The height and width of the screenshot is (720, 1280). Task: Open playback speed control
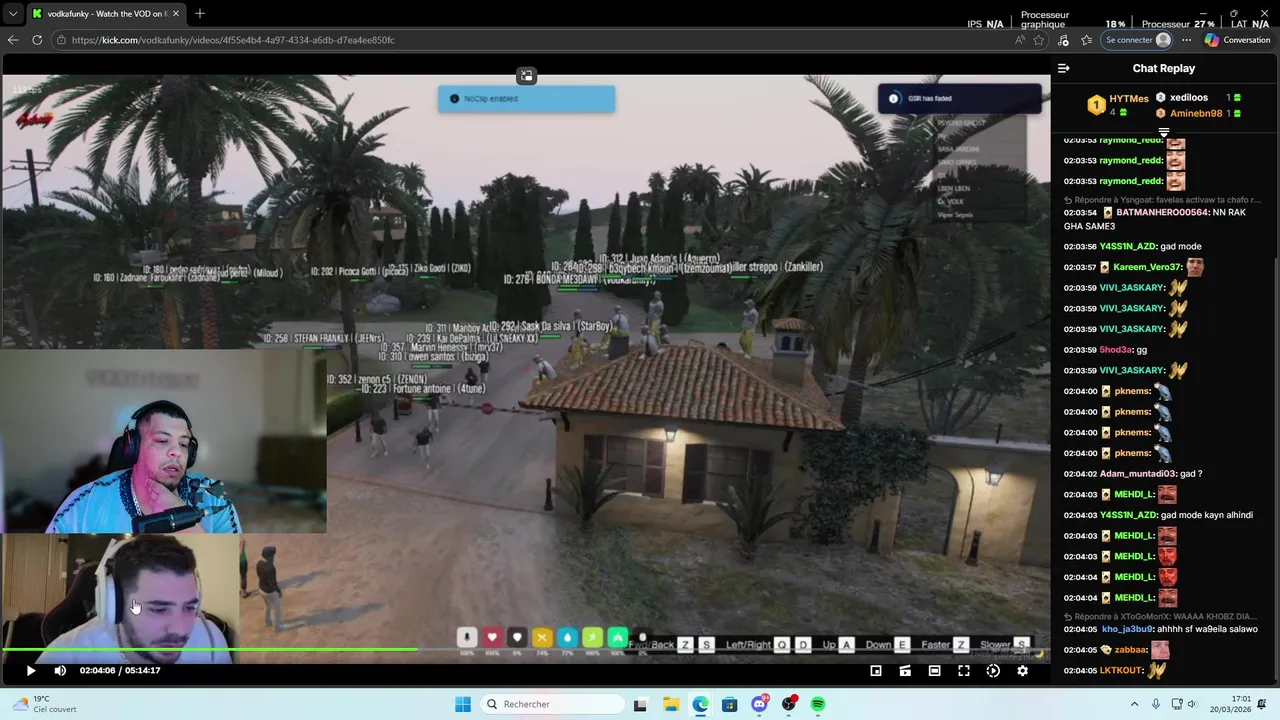tap(993, 671)
